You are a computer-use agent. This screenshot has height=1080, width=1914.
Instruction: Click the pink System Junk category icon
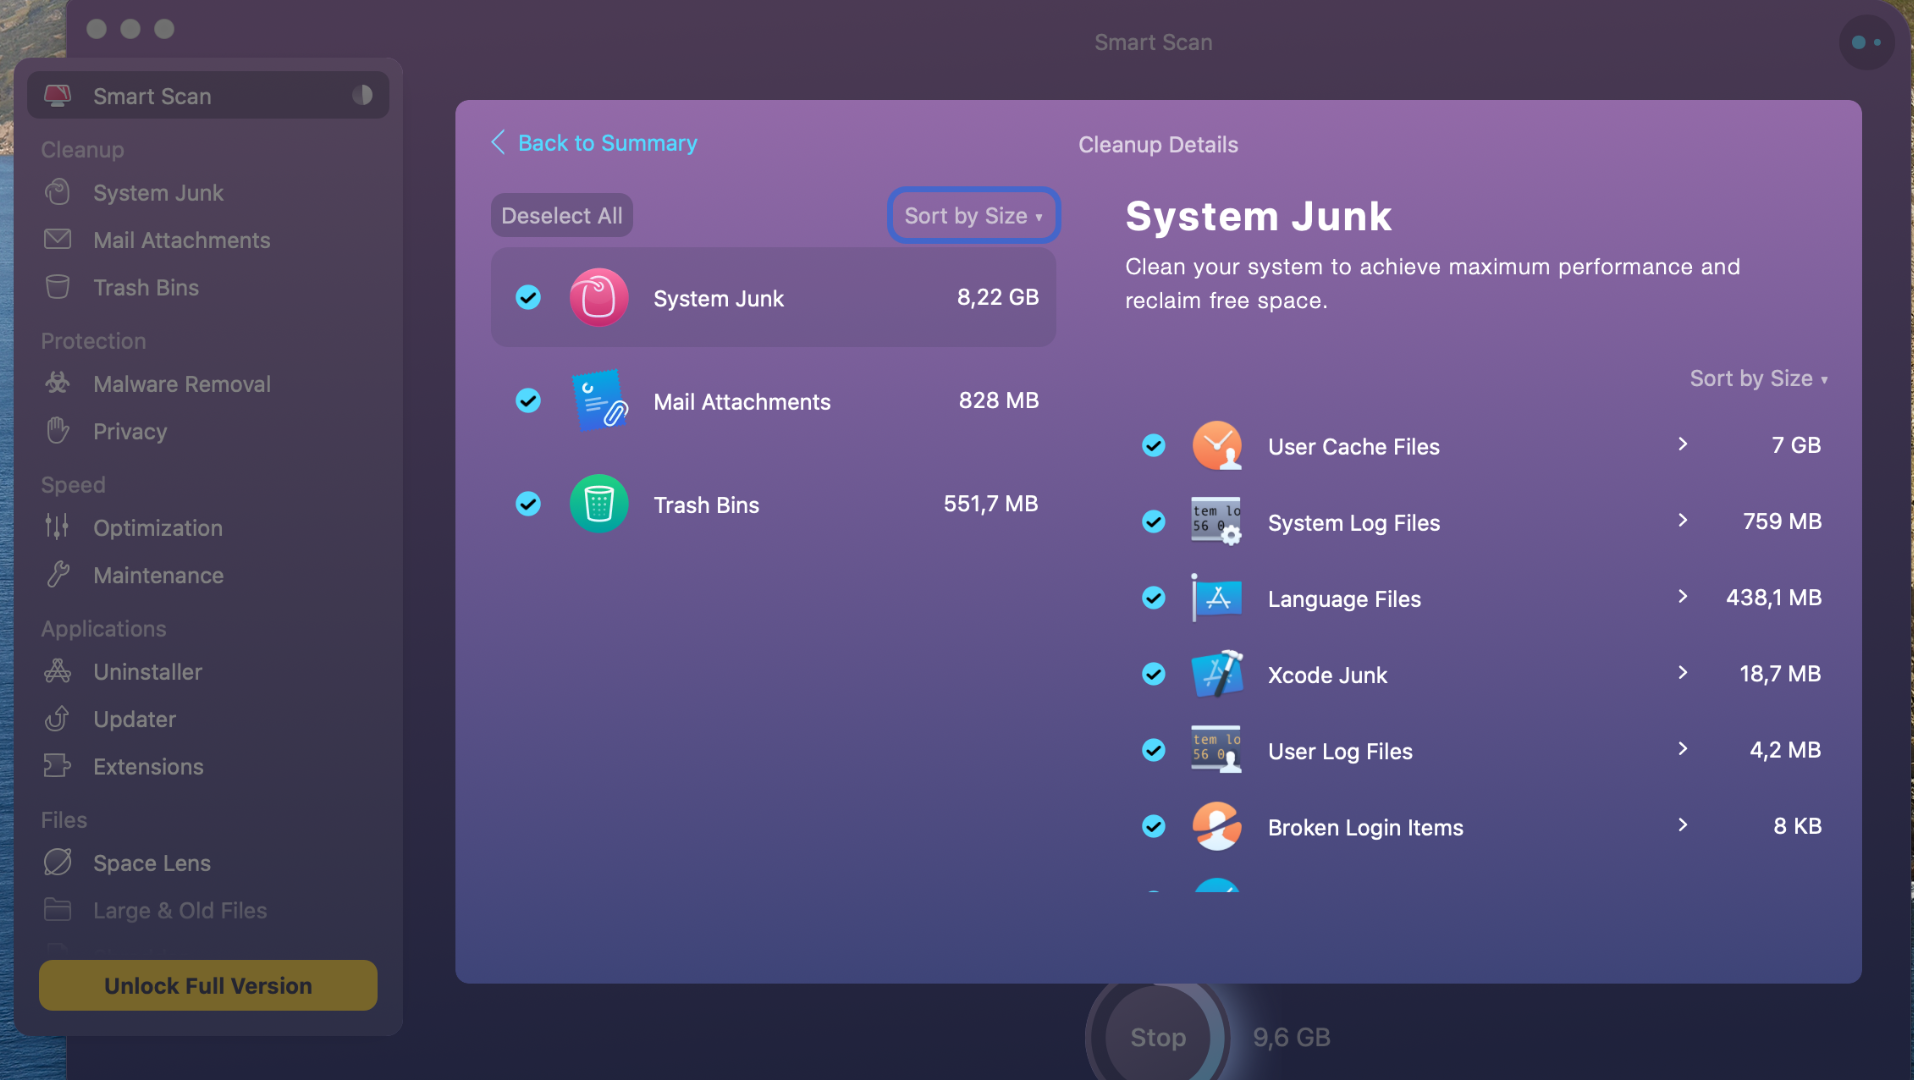[599, 298]
